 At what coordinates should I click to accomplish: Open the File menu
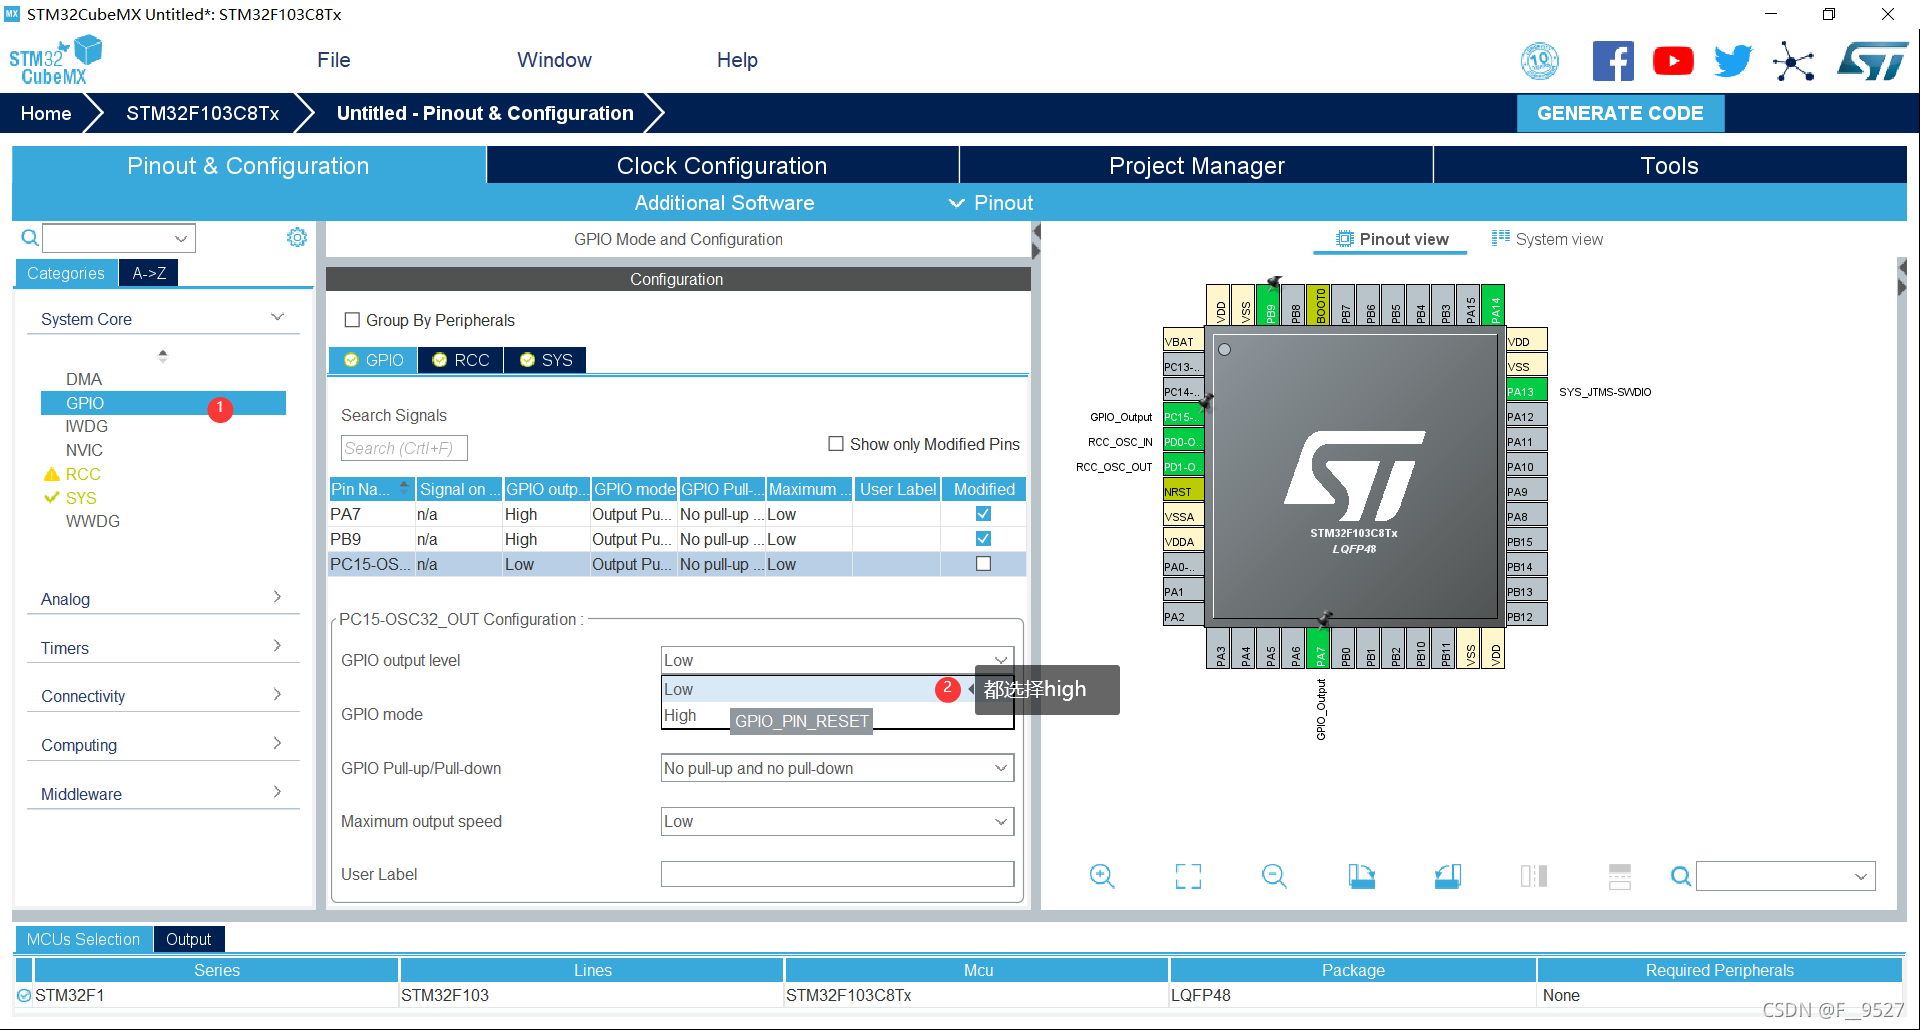point(334,60)
